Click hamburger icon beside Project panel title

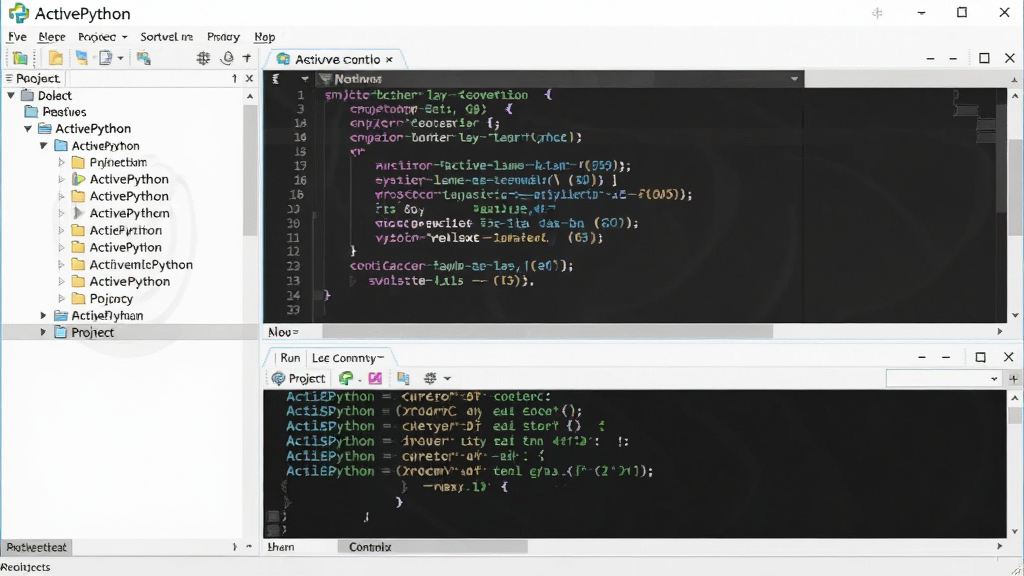(x=8, y=78)
